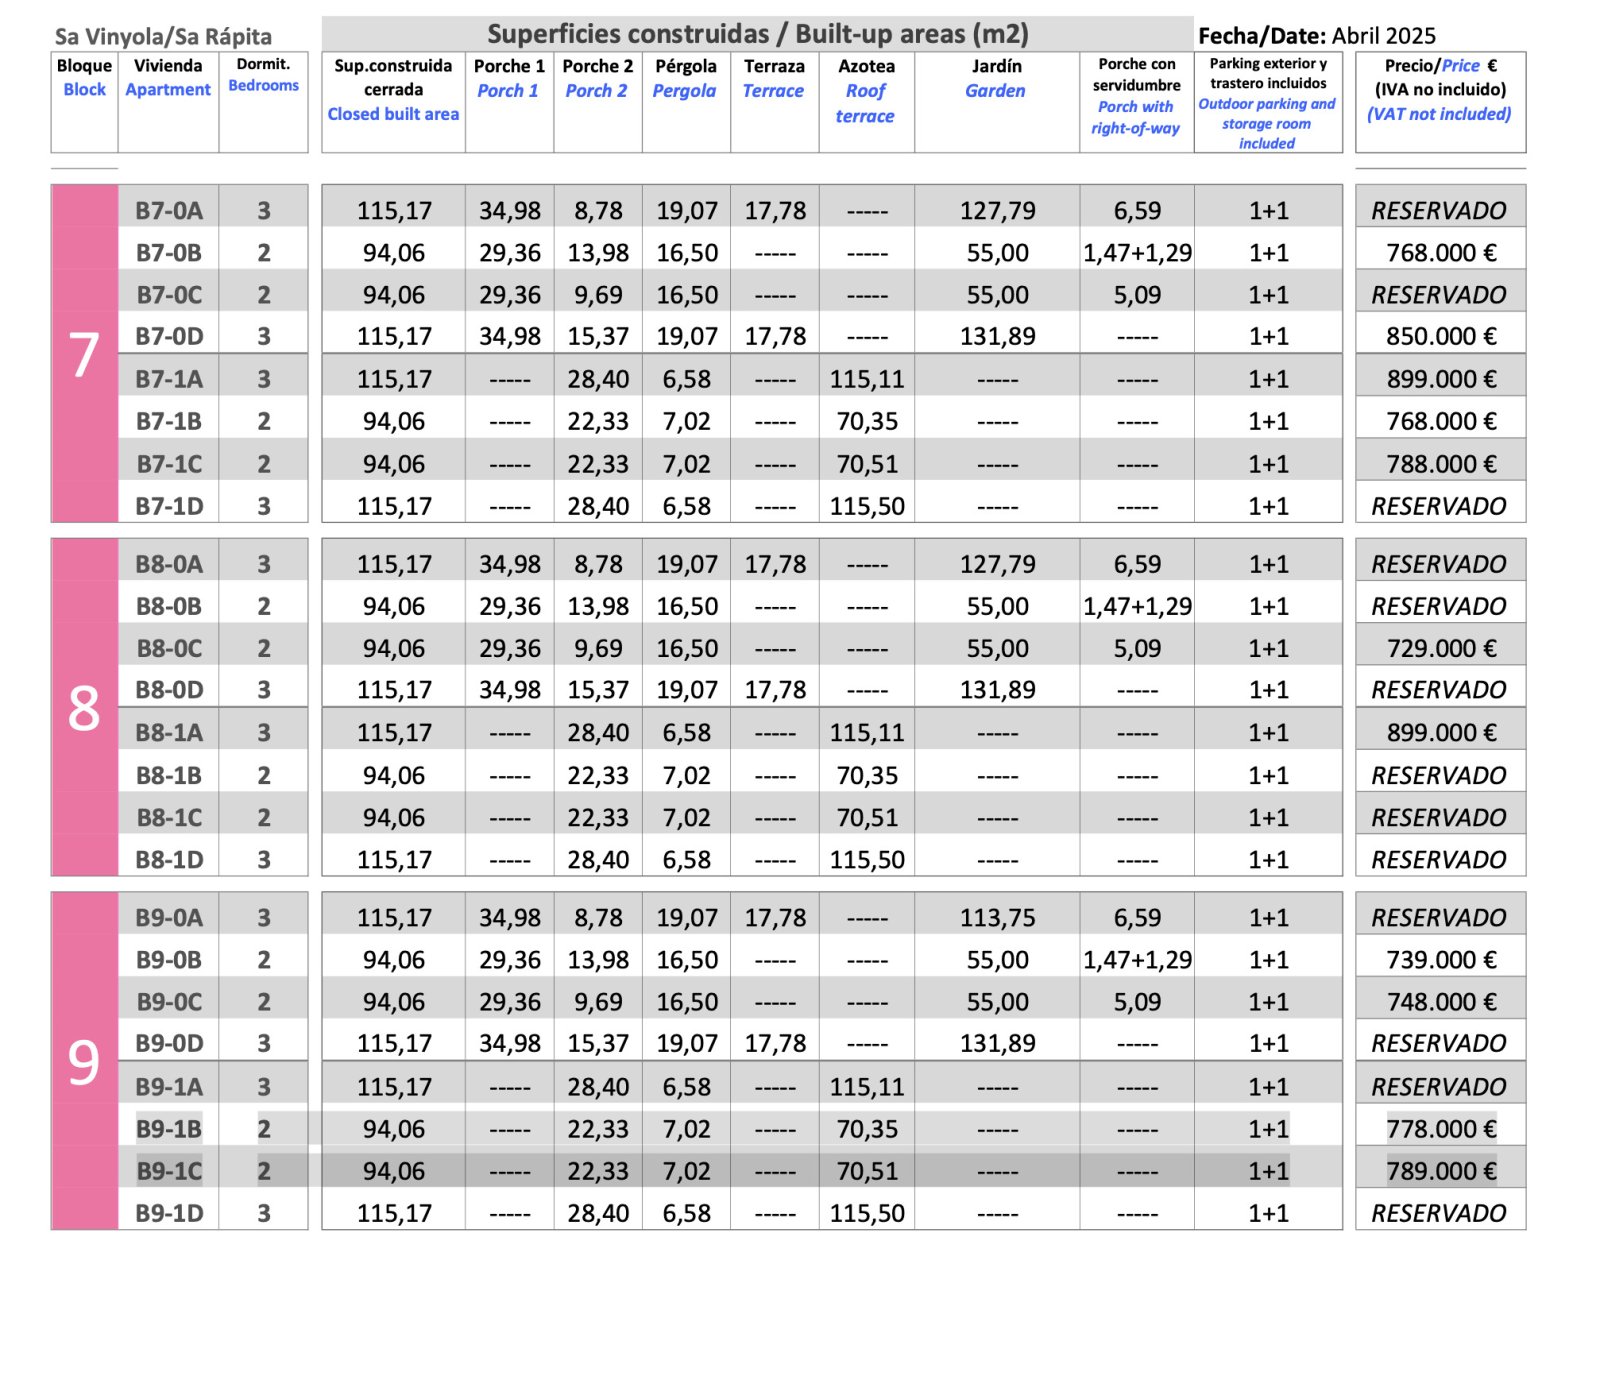Viewport: 1600px width, 1376px height.
Task: Select the 729.000 € price of B8-0C
Action: pos(1440,649)
